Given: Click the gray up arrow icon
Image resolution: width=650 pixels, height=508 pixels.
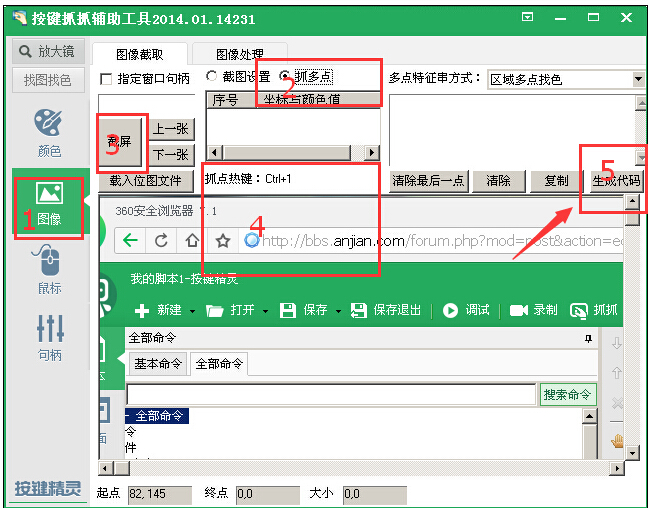Looking at the screenshot, I should click(617, 372).
